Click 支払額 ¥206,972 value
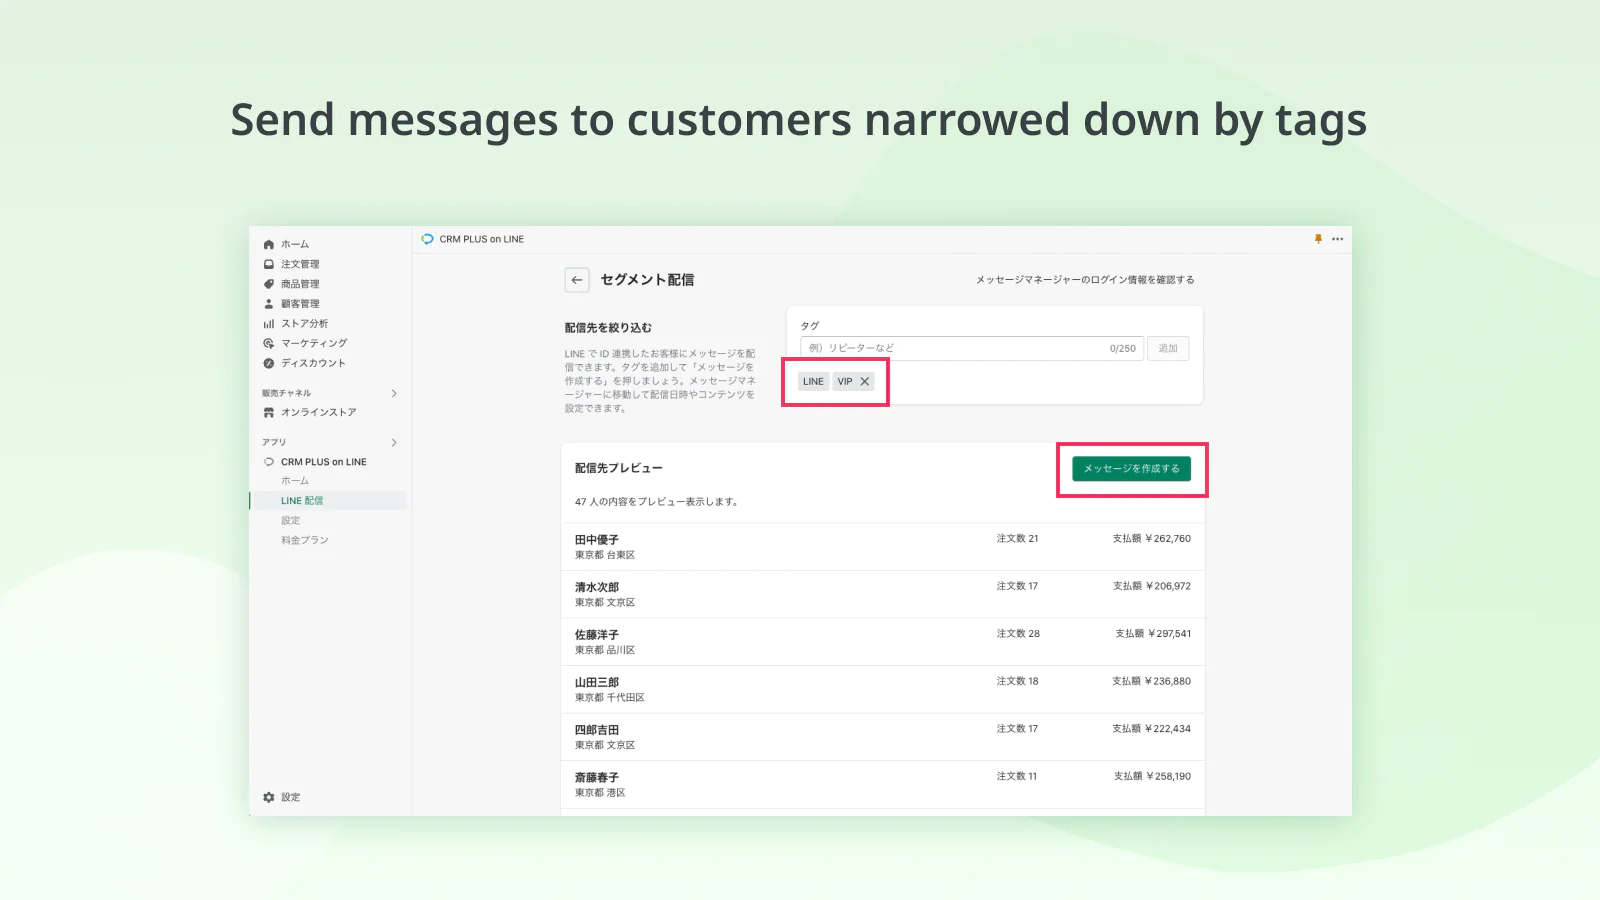 pos(1152,586)
